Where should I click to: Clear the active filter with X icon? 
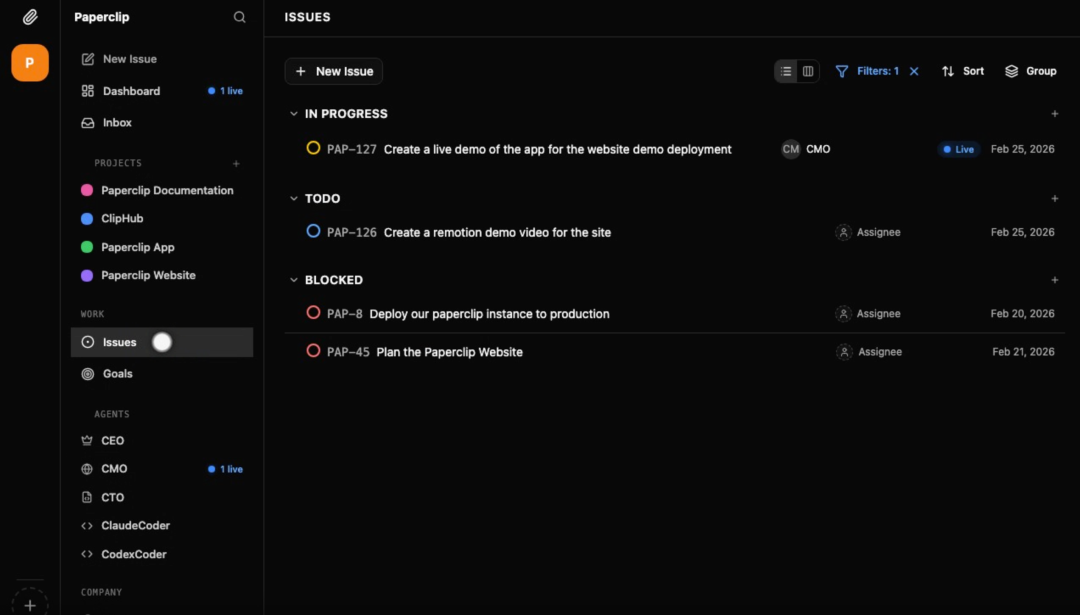[x=914, y=71]
